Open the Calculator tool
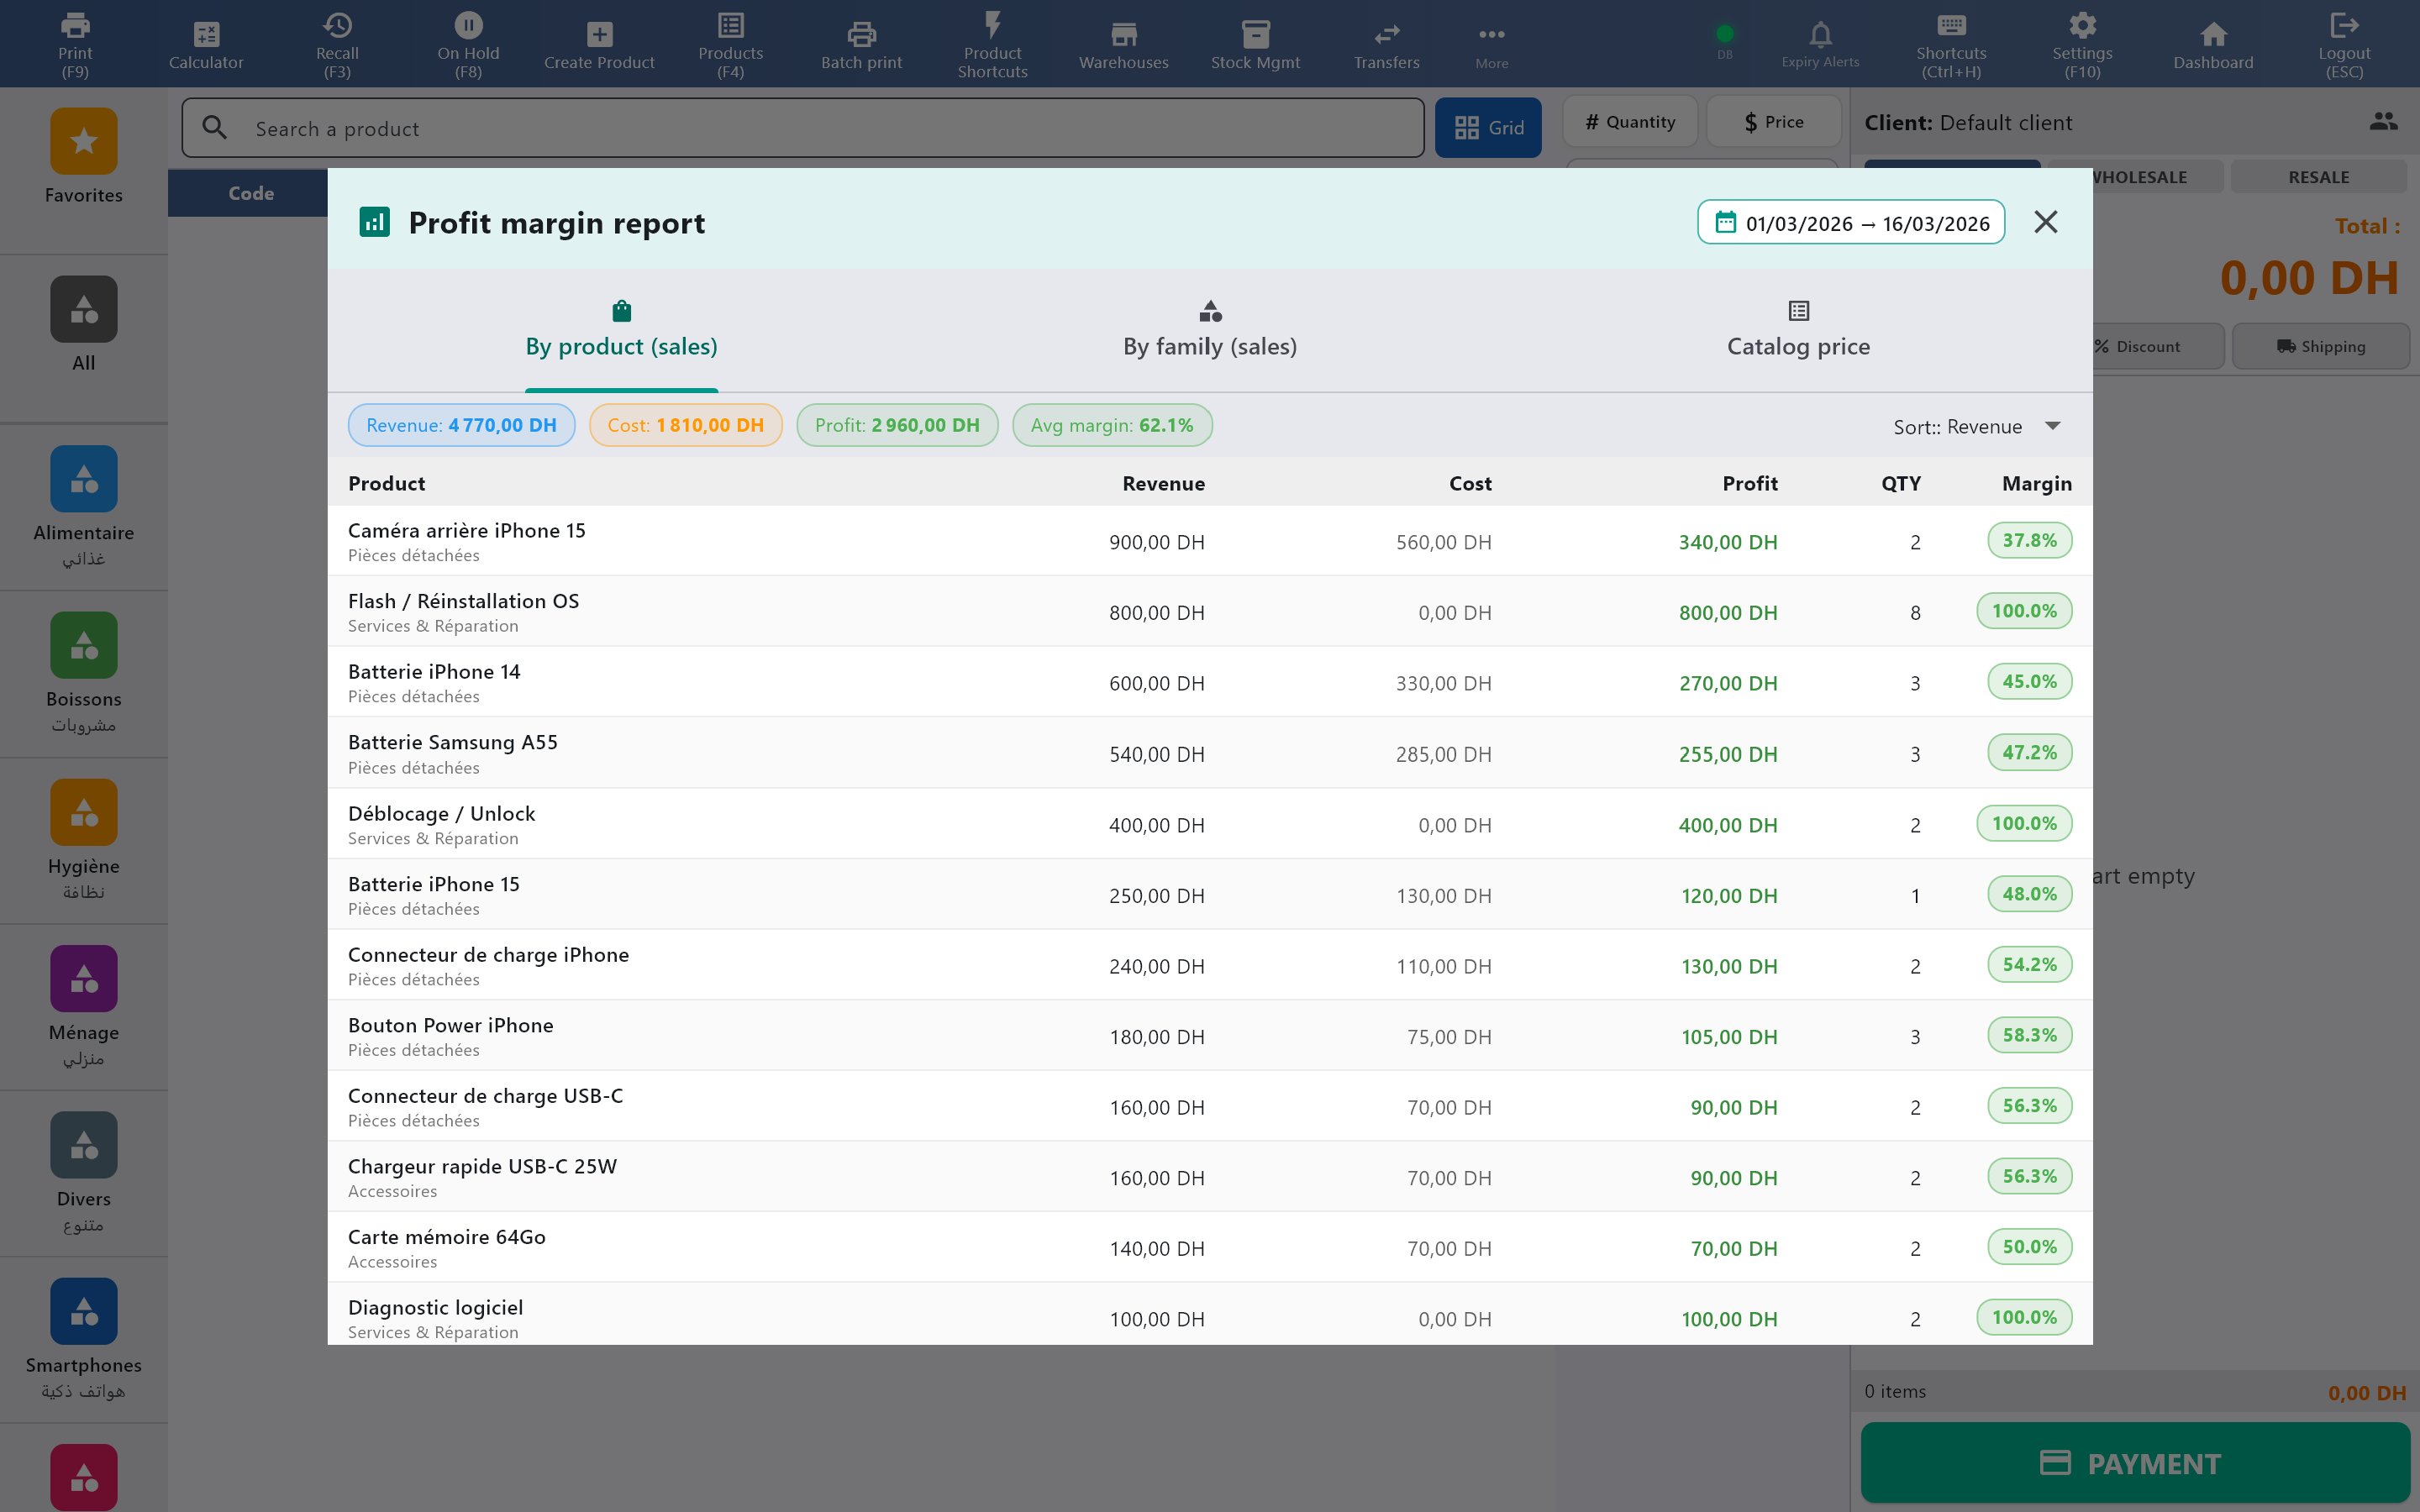2420x1512 pixels. (x=206, y=44)
